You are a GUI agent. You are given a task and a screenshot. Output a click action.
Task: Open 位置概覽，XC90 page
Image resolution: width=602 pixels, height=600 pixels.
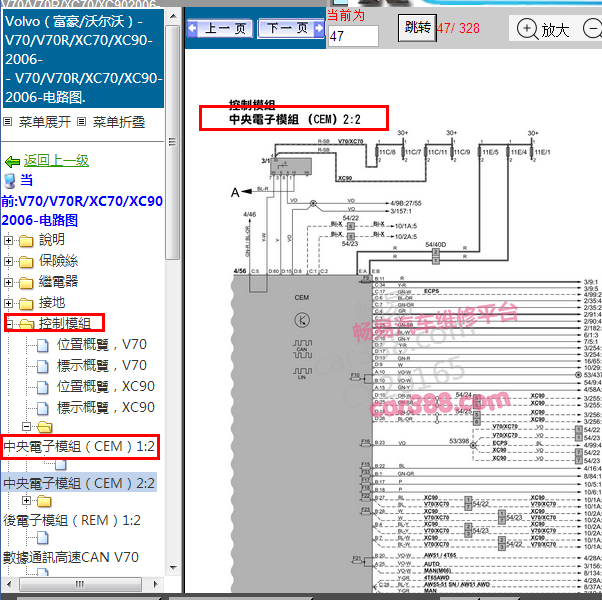point(106,386)
